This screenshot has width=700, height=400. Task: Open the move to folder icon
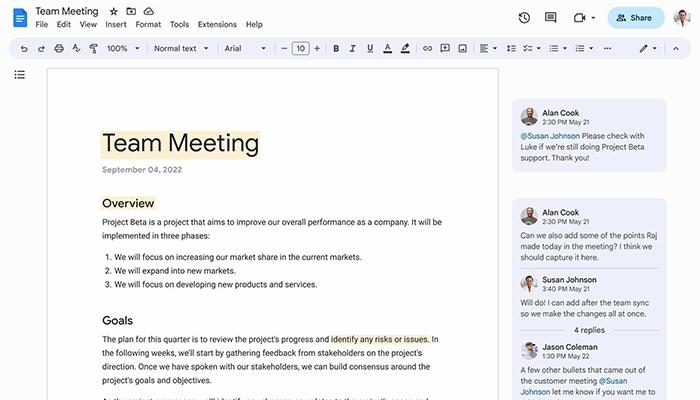[131, 12]
